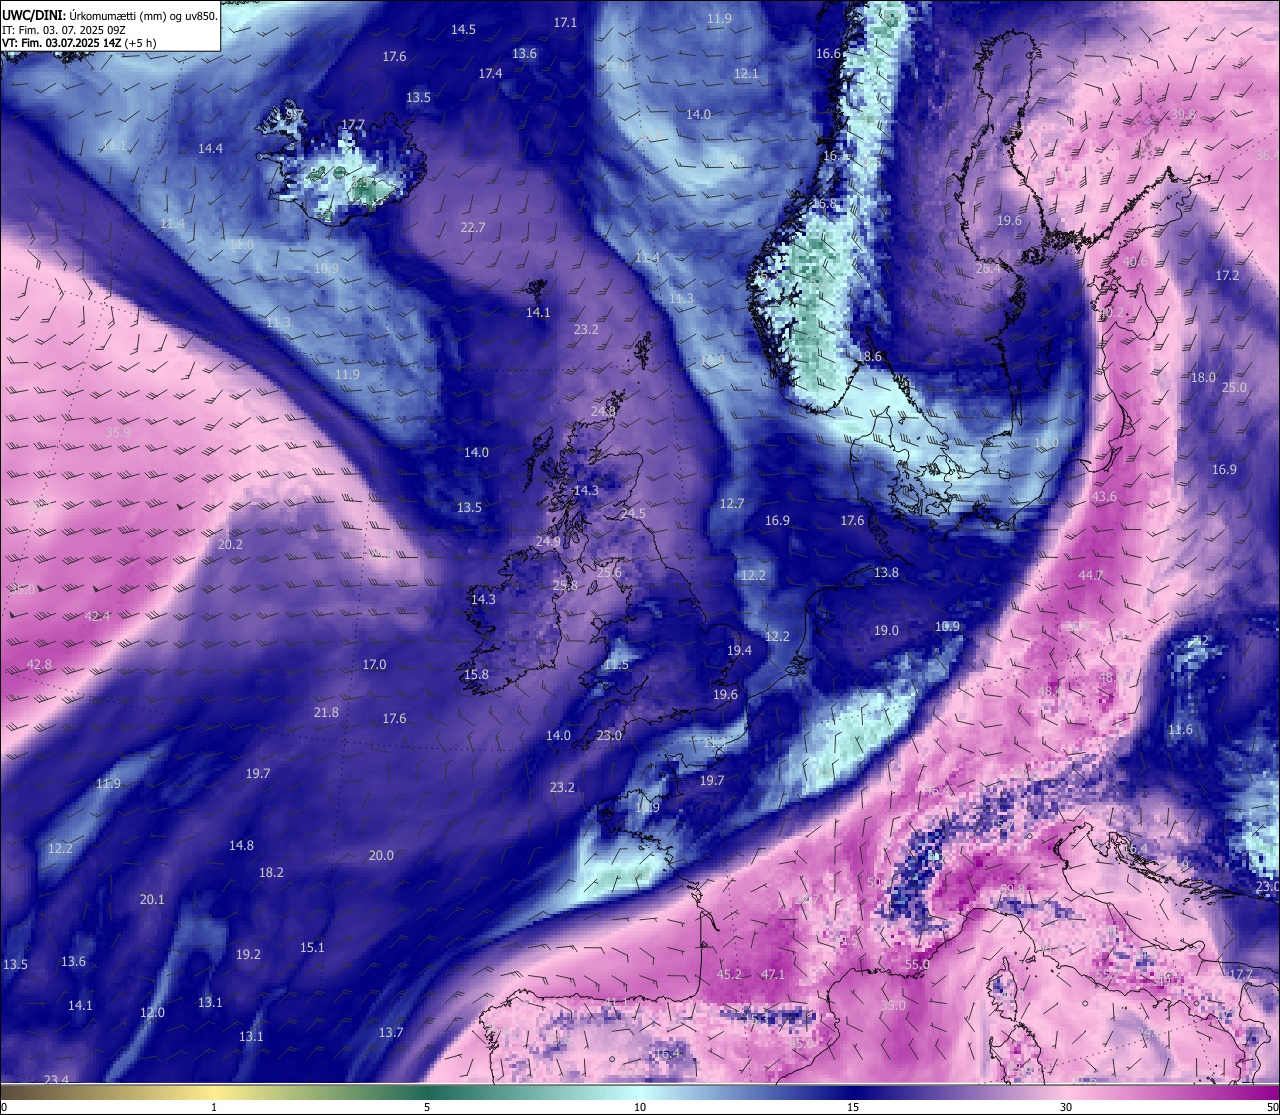The width and height of the screenshot is (1280, 1115).
Task: Click the valid time line 'VT: Fim. 03.07.2025 14Z (+5 h)'
Action: click(79, 43)
